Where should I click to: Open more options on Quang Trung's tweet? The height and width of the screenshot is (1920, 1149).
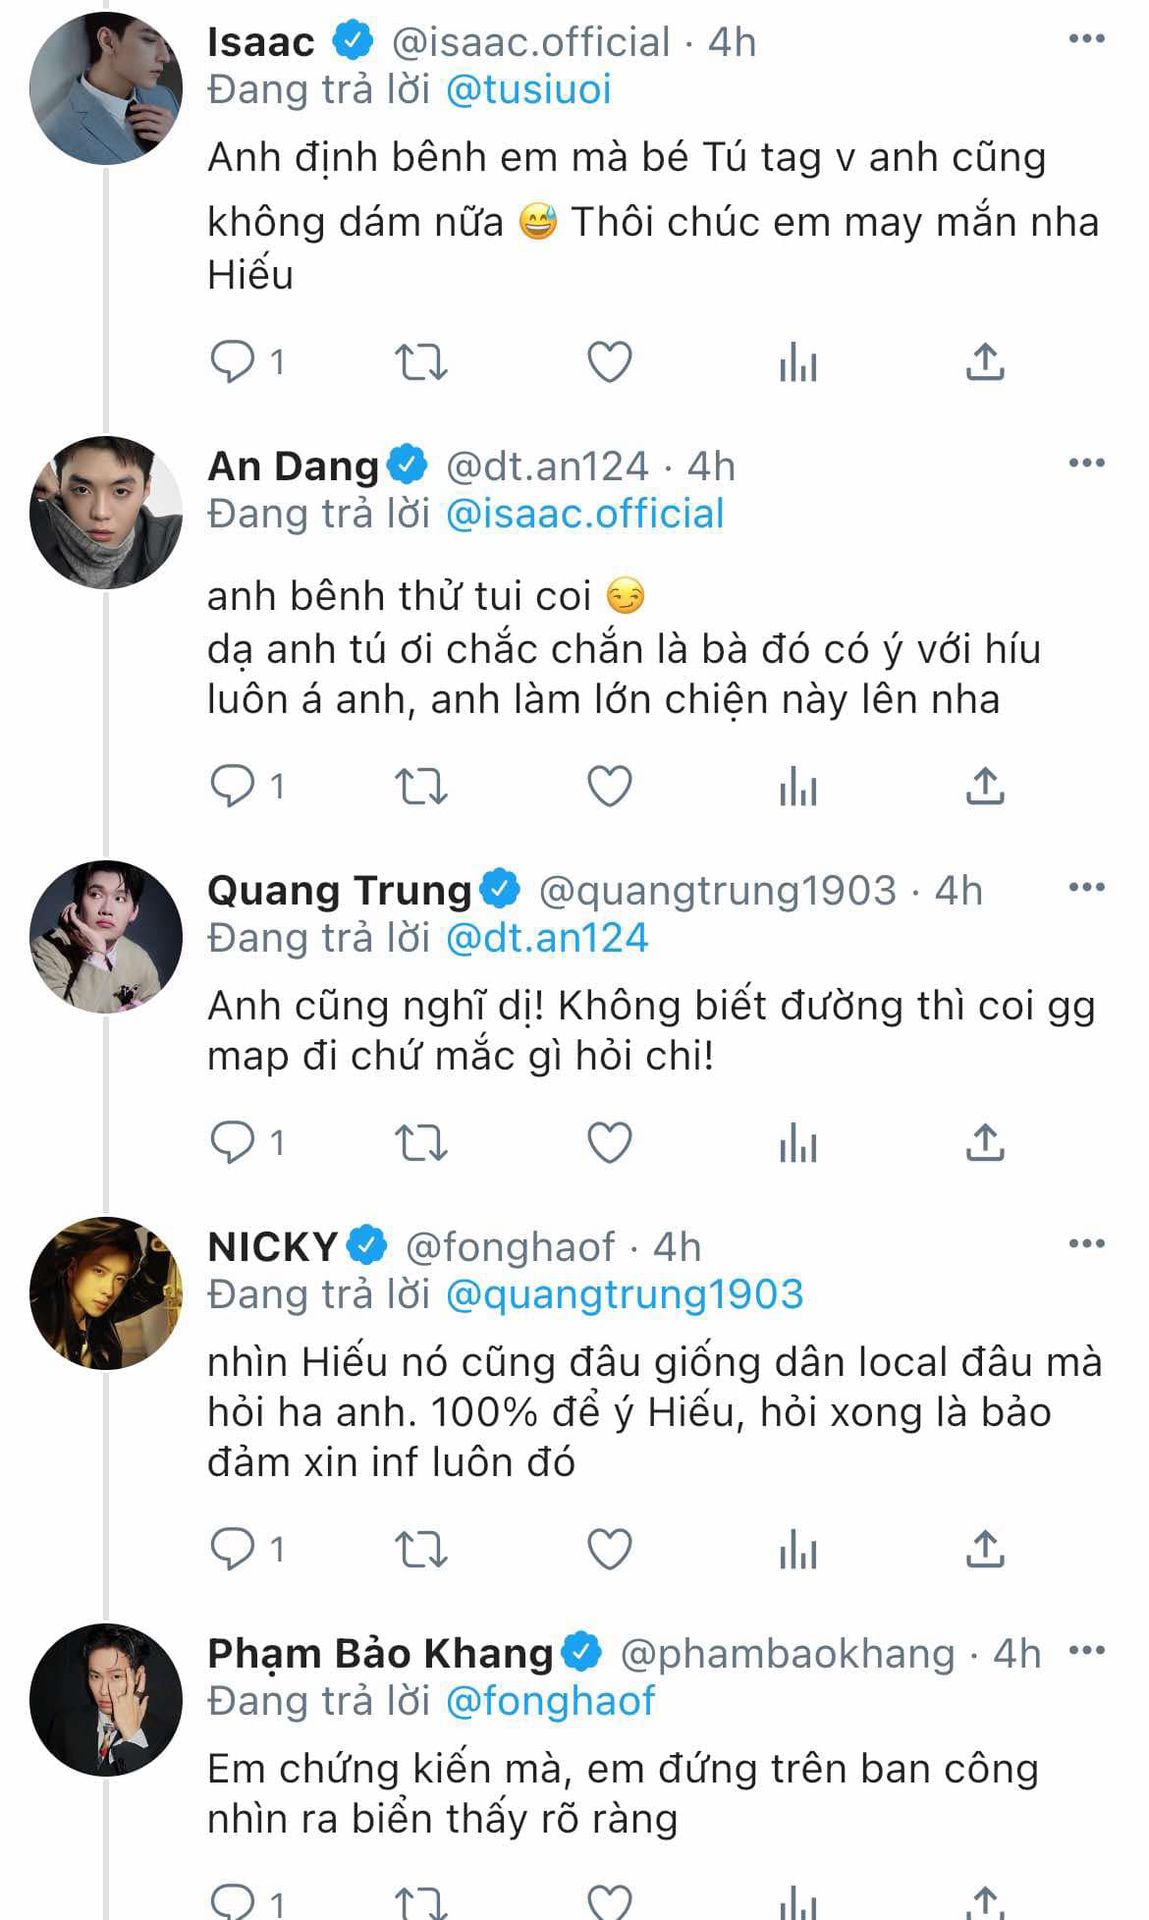tap(1086, 887)
